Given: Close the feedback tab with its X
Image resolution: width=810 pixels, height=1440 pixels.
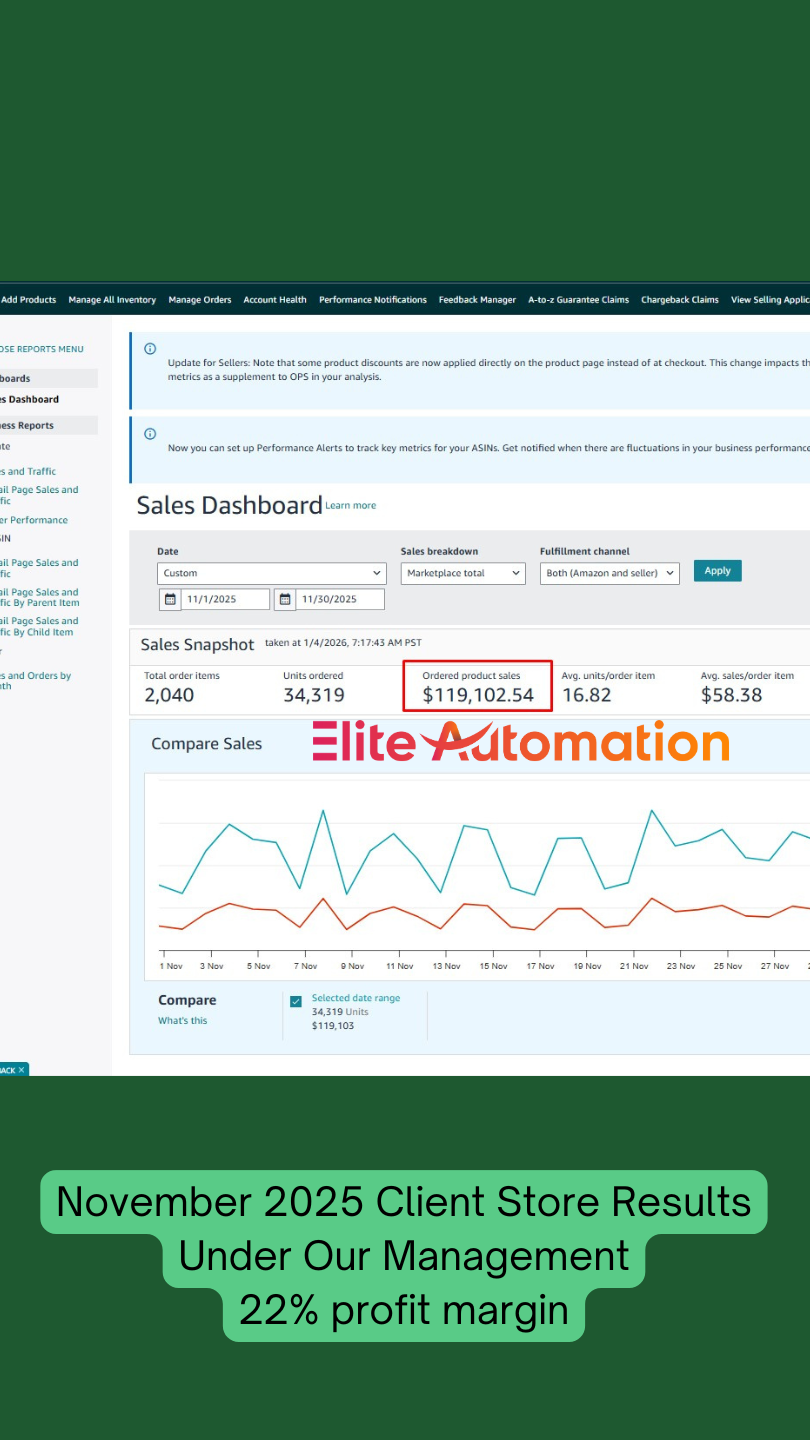Looking at the screenshot, I should [x=21, y=1070].
